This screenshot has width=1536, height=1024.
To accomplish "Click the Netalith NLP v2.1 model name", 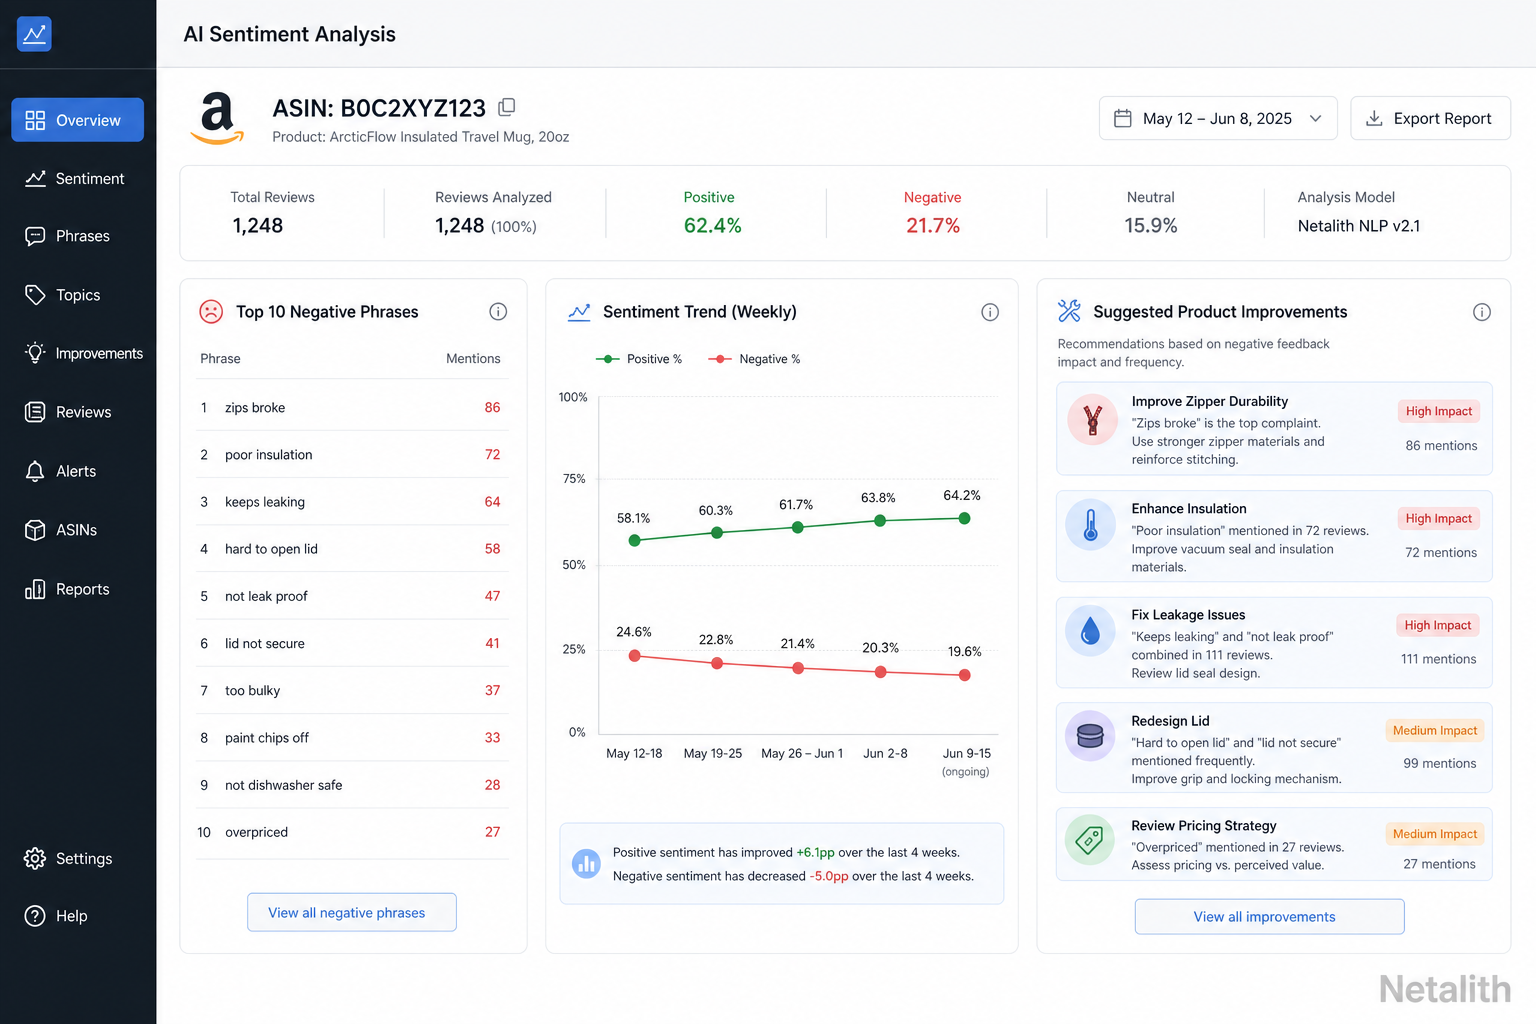I will click(x=1358, y=226).
